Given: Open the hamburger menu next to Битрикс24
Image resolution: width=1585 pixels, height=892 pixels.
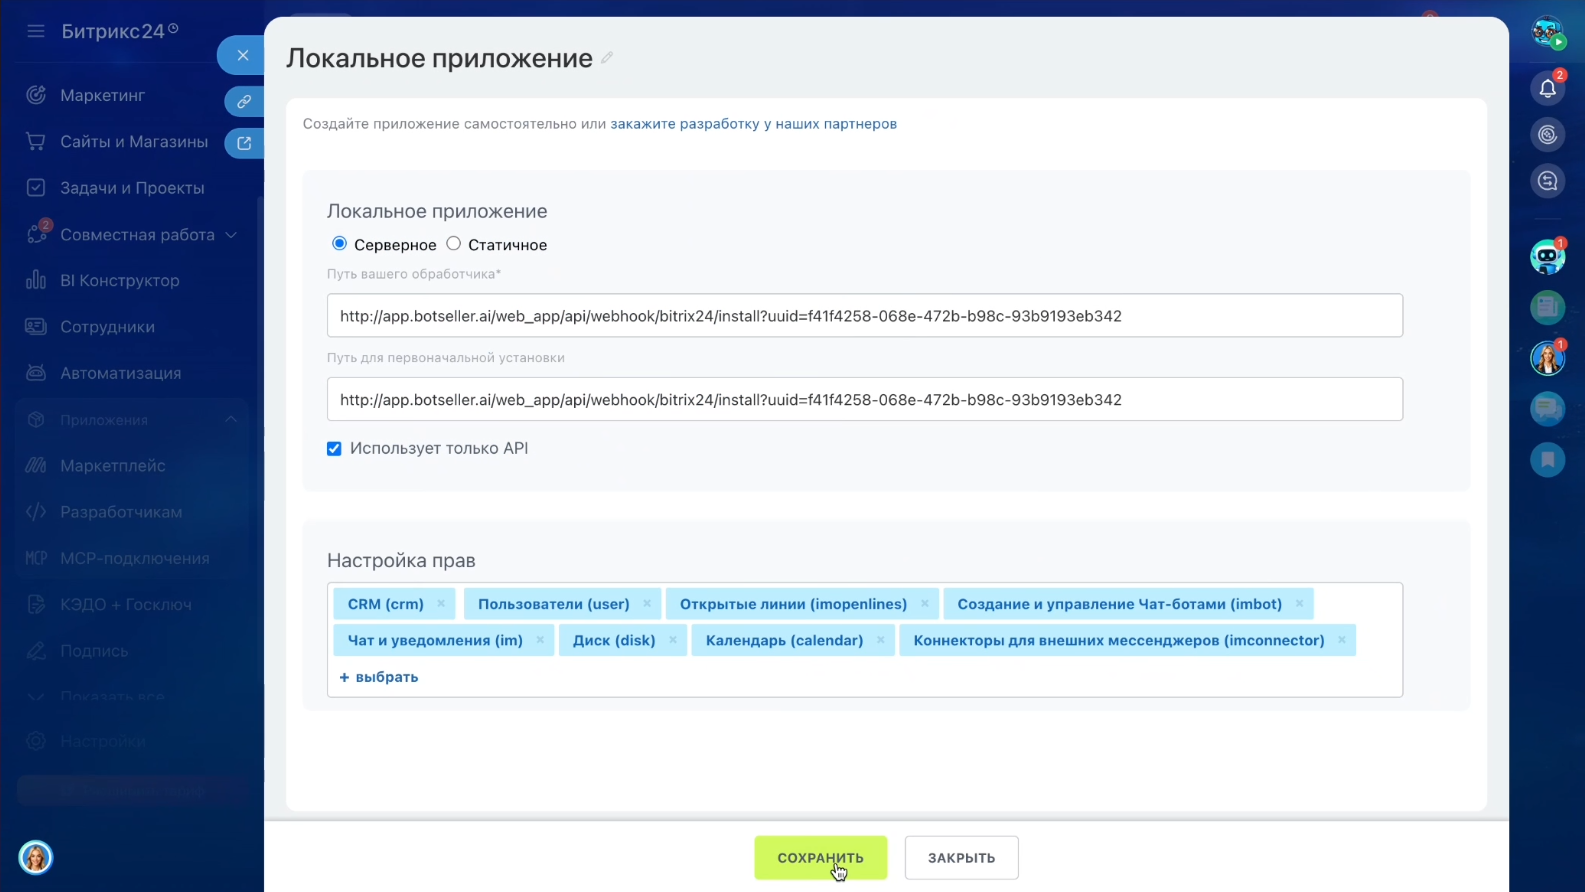Looking at the screenshot, I should [36, 31].
